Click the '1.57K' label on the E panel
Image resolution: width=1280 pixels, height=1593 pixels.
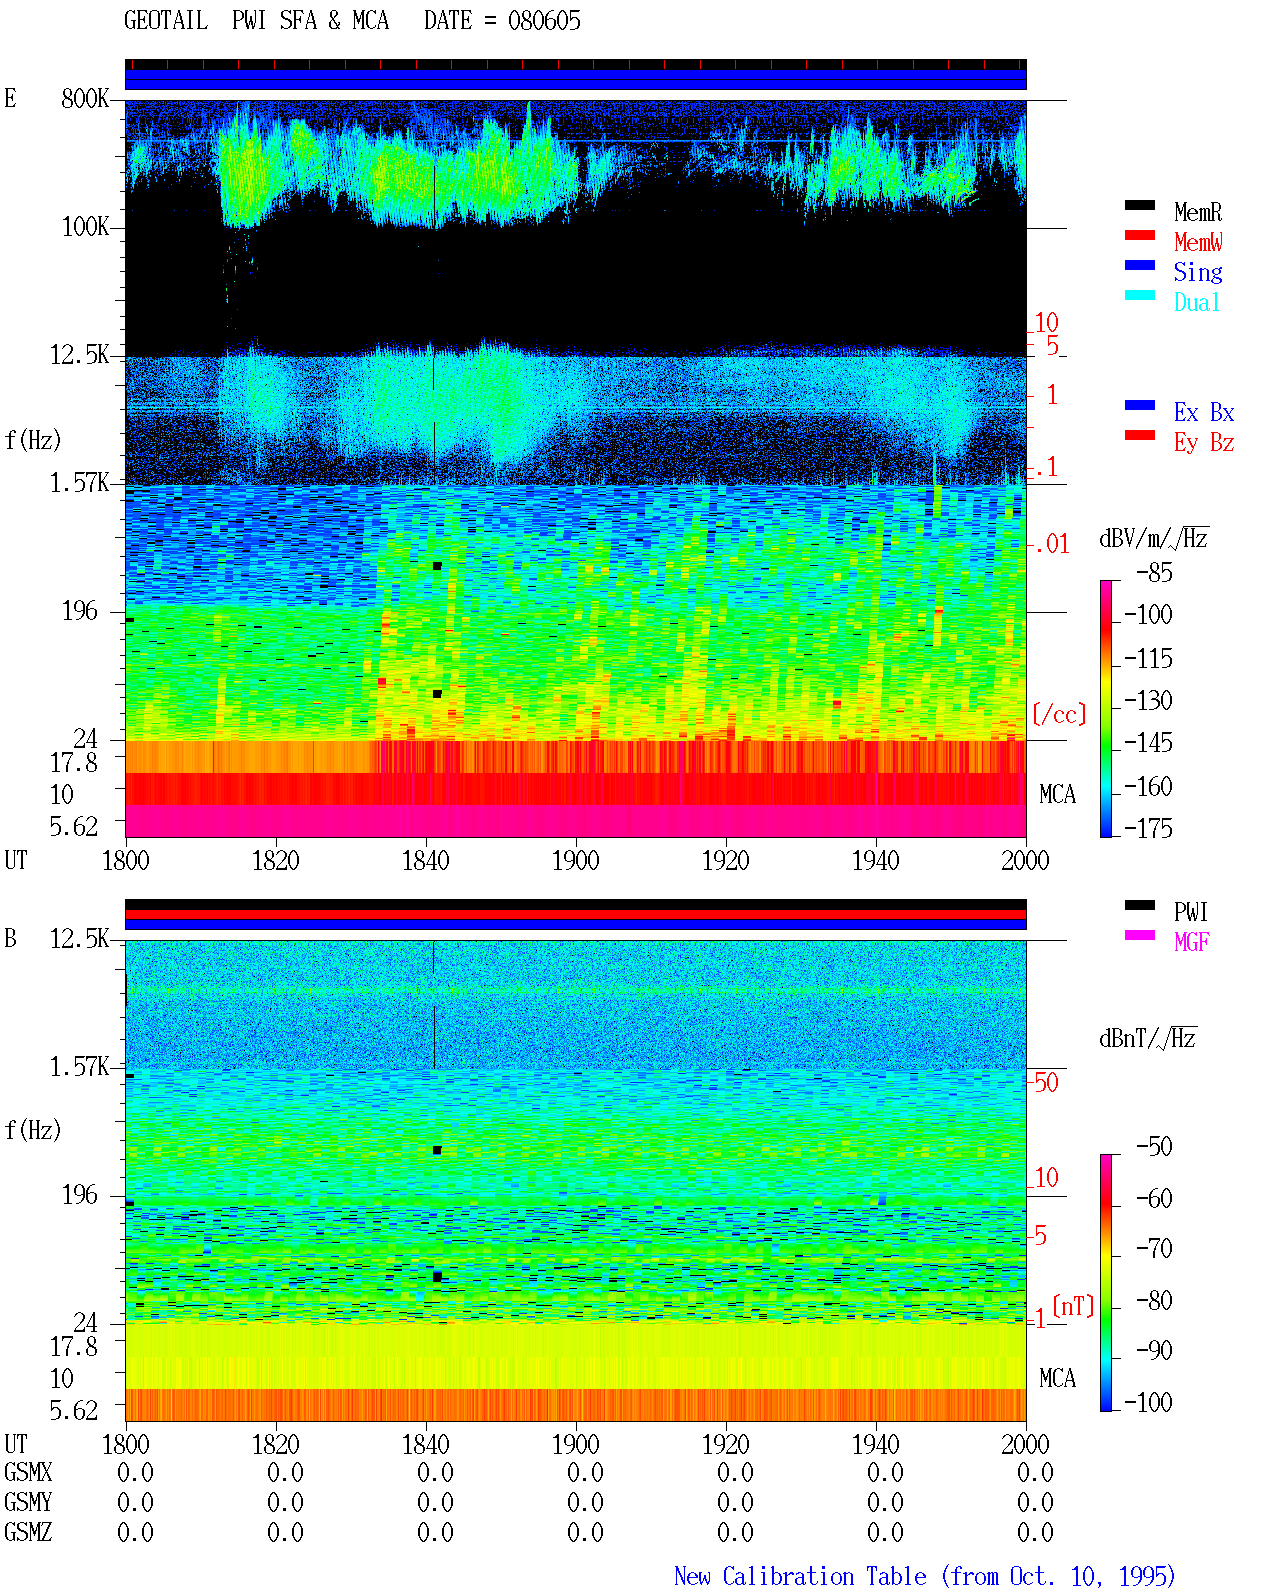click(80, 482)
